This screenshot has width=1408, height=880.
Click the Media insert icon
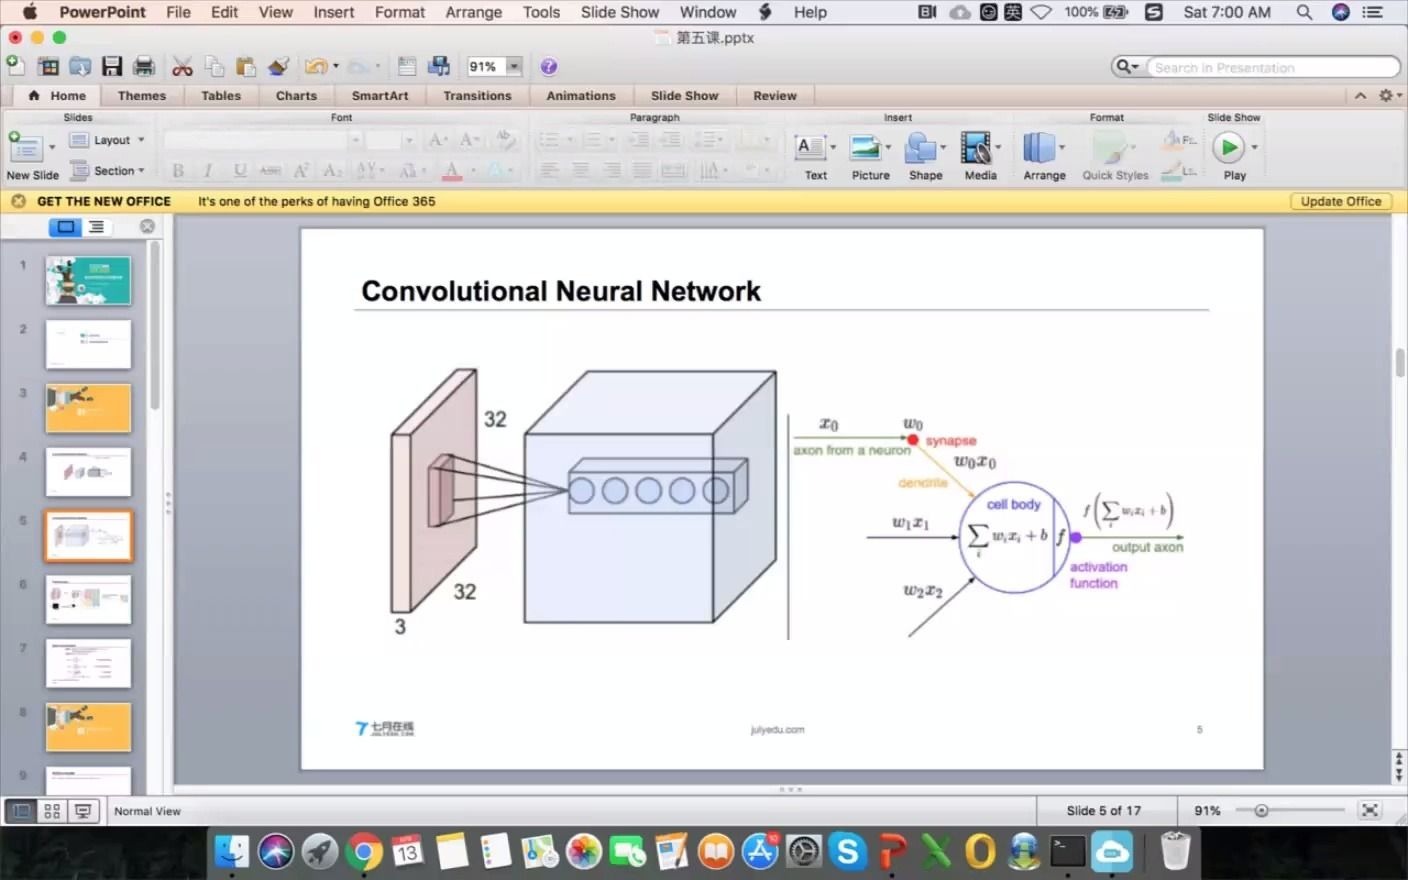[x=980, y=157]
